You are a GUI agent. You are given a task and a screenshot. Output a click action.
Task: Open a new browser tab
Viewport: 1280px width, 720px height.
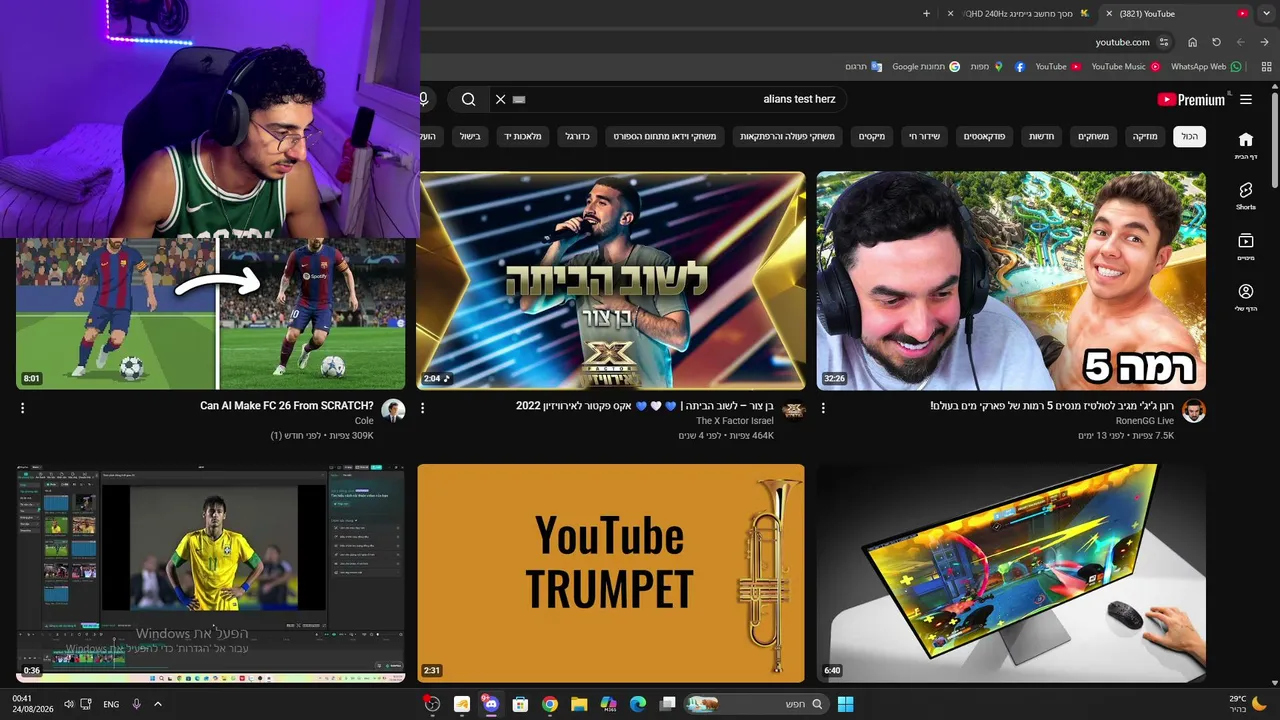(x=926, y=14)
